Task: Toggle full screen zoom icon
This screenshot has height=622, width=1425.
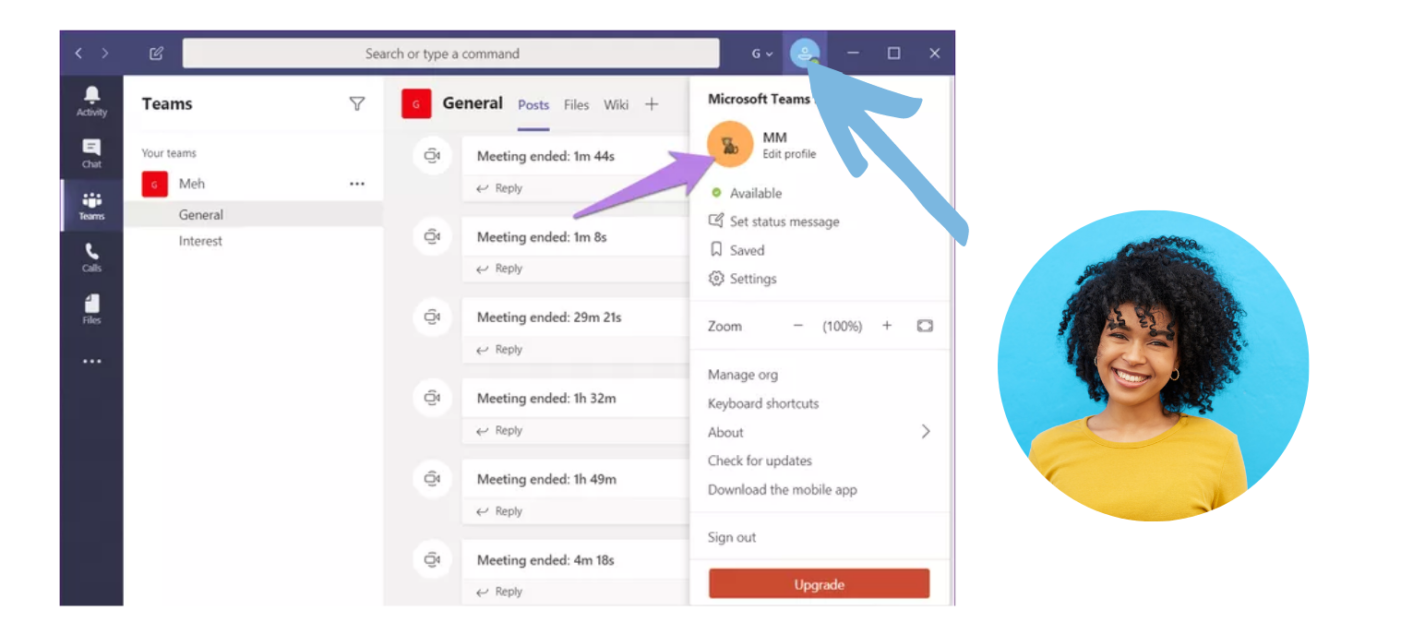Action: click(x=925, y=326)
